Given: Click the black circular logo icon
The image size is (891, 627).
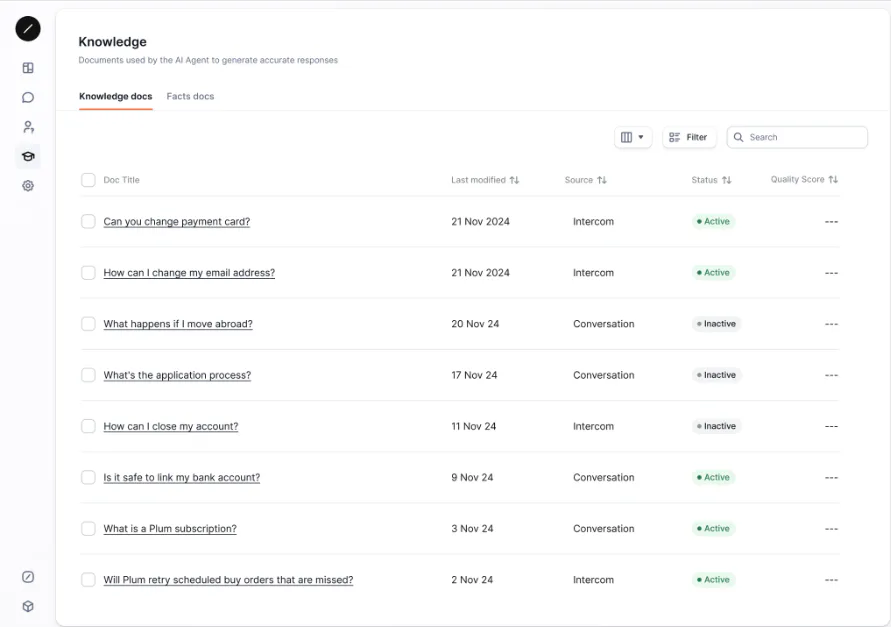Looking at the screenshot, I should (x=28, y=28).
